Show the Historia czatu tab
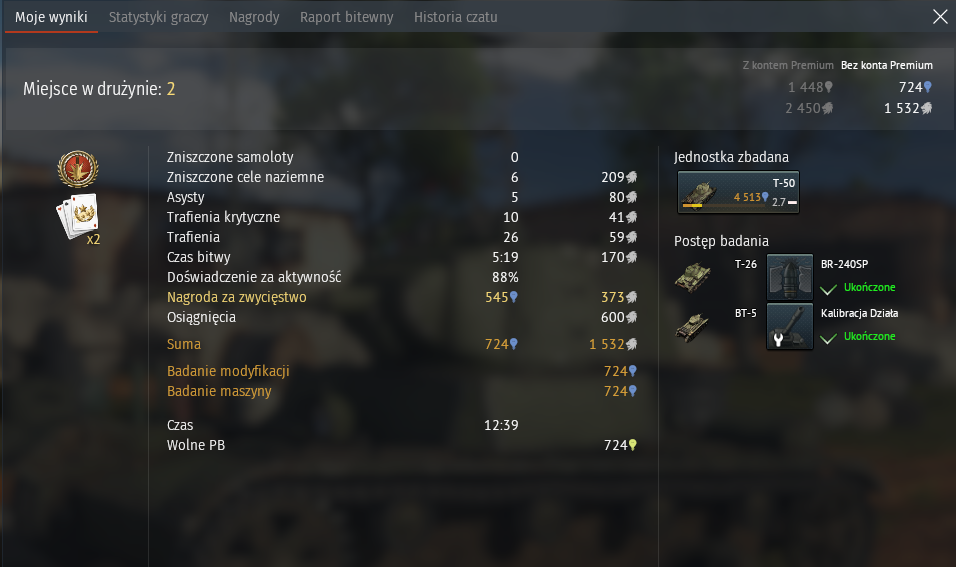 pos(455,17)
